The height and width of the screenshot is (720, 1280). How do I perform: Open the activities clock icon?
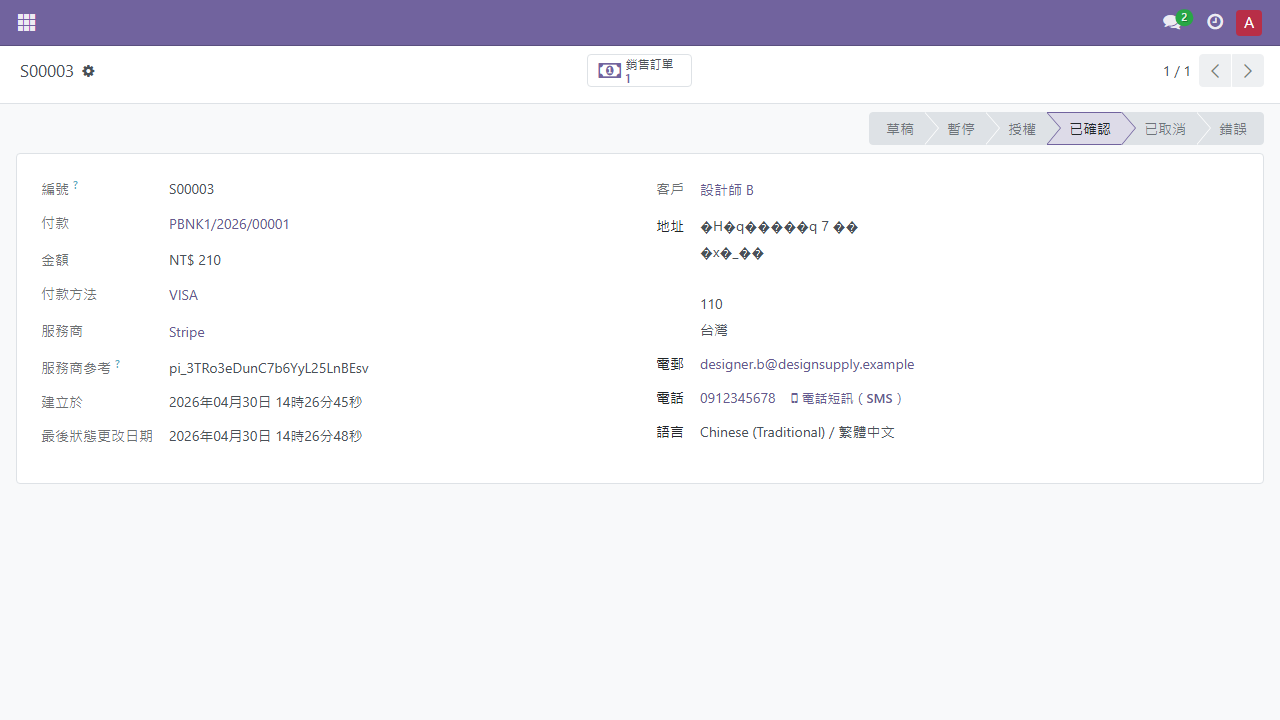point(1215,22)
